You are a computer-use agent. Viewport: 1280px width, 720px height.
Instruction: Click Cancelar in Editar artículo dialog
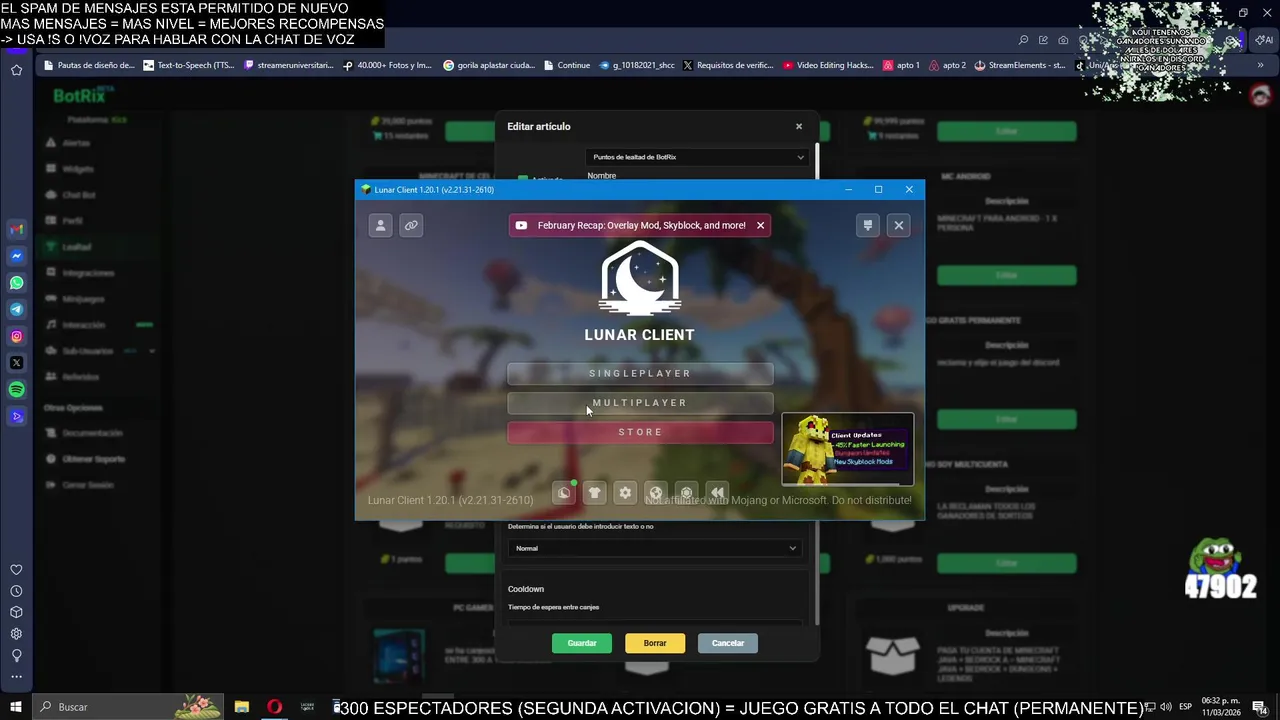[728, 643]
